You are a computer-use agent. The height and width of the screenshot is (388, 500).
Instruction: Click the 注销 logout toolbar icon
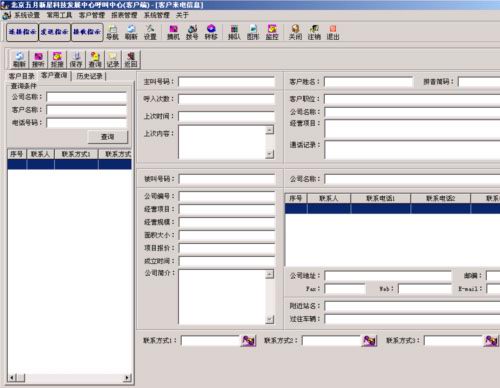[x=314, y=32]
